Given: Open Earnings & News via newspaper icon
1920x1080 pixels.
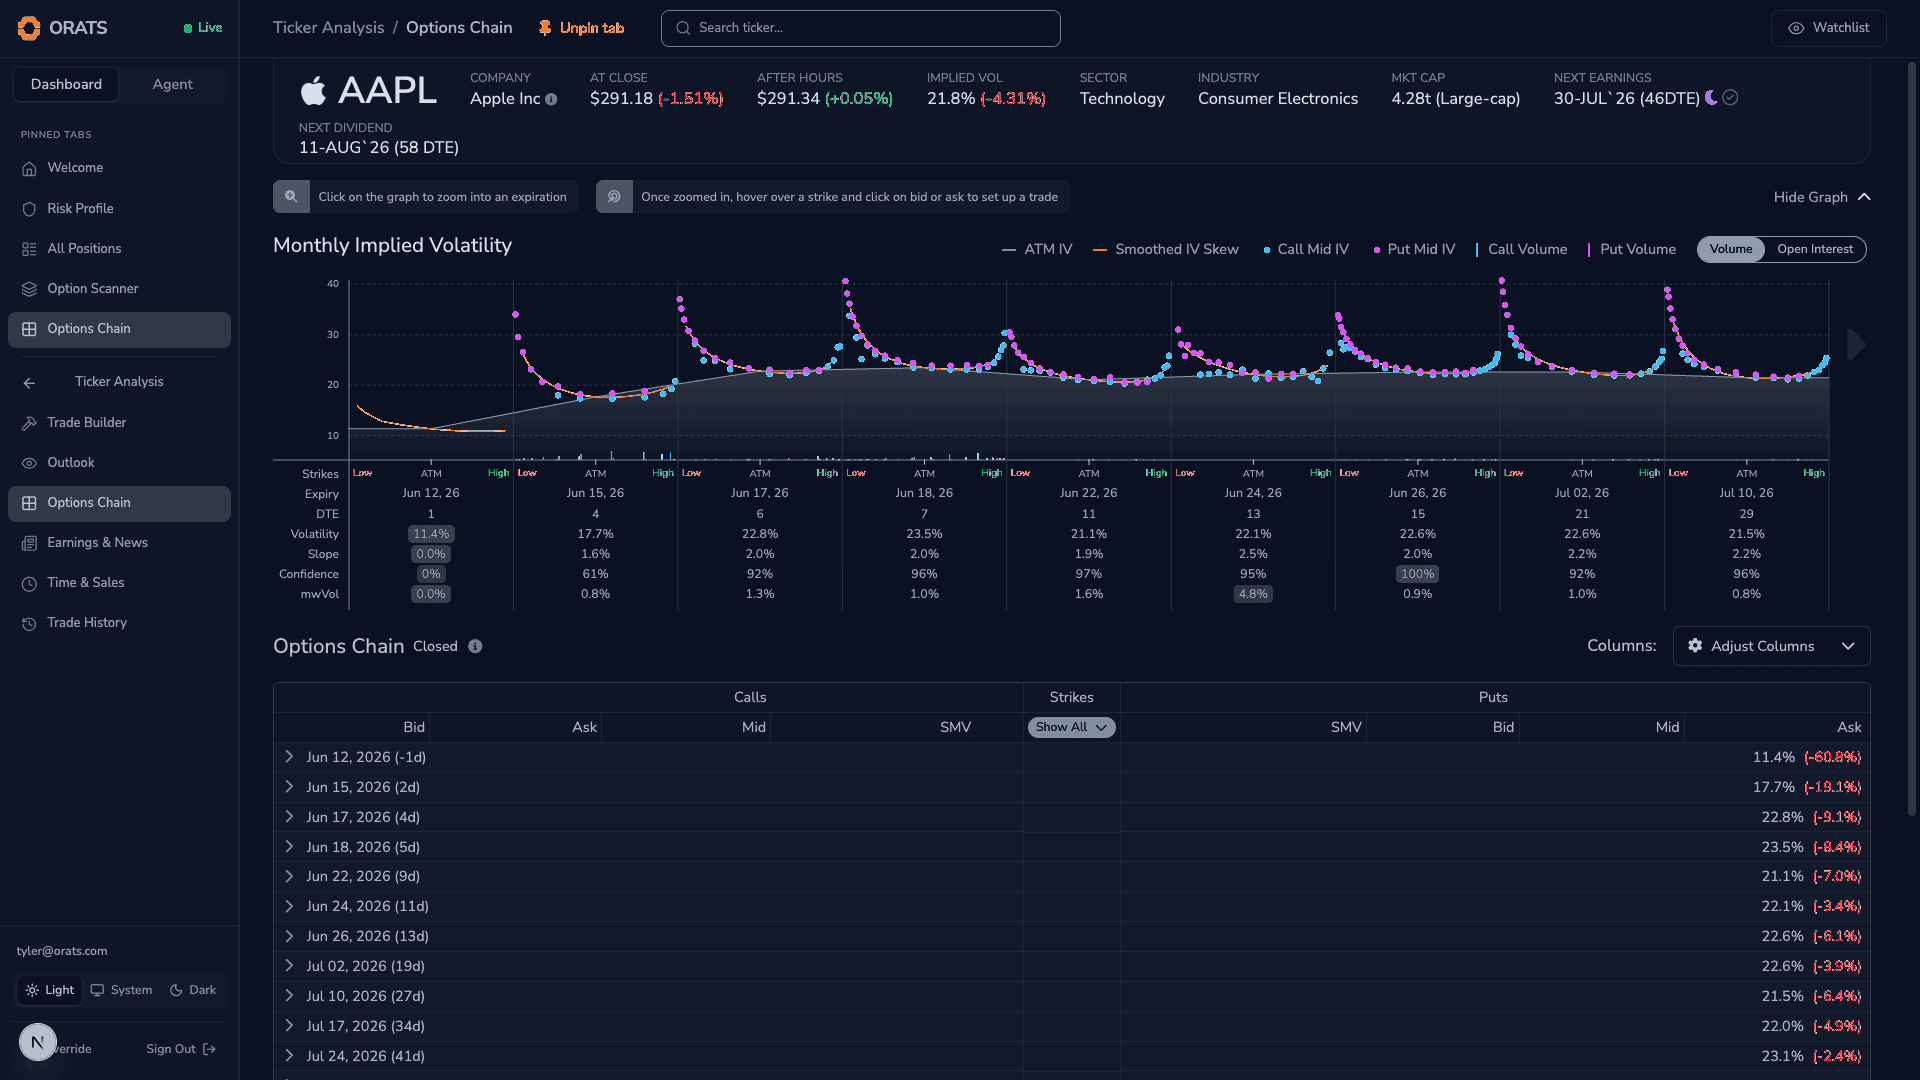Looking at the screenshot, I should [x=29, y=543].
